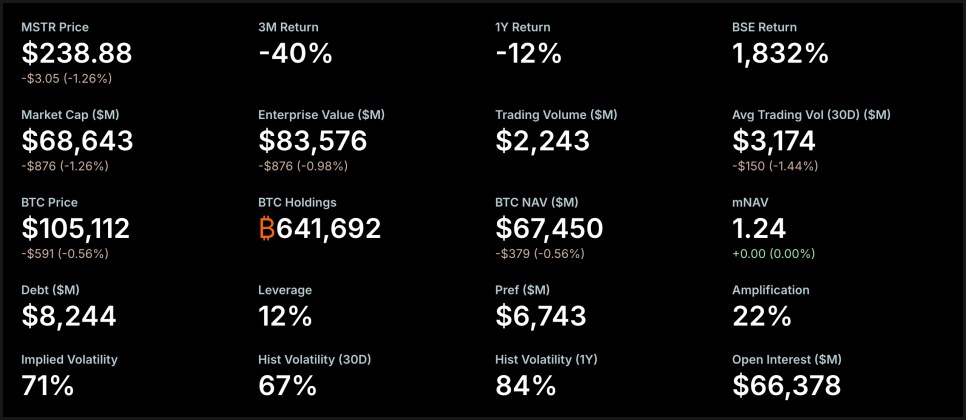The image size is (966, 420).
Task: Click the BTC Price $105,112 value
Action: (x=76, y=229)
